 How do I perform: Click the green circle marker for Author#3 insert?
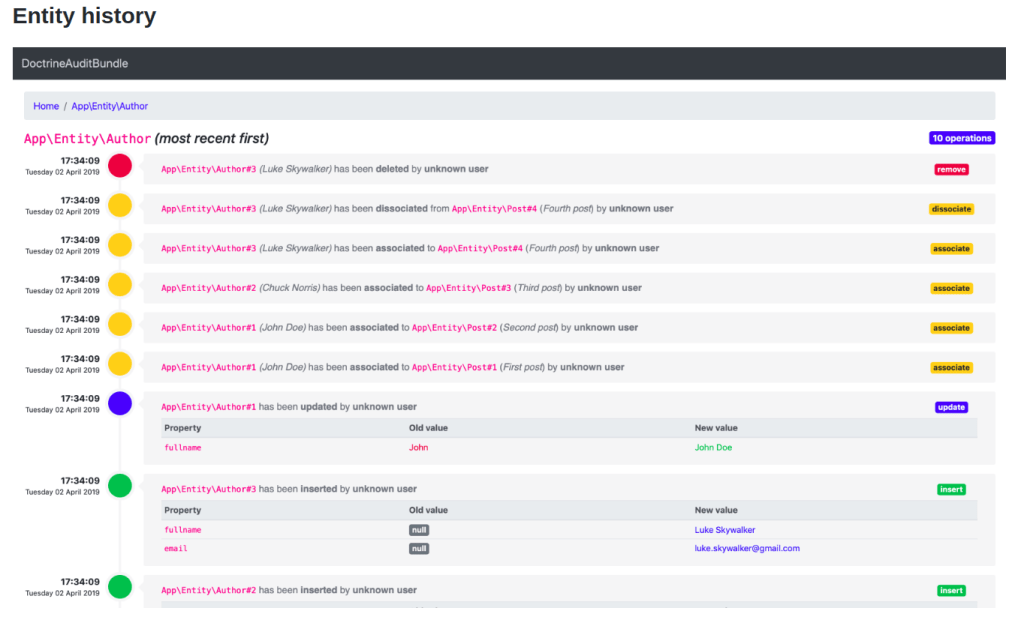click(x=120, y=486)
